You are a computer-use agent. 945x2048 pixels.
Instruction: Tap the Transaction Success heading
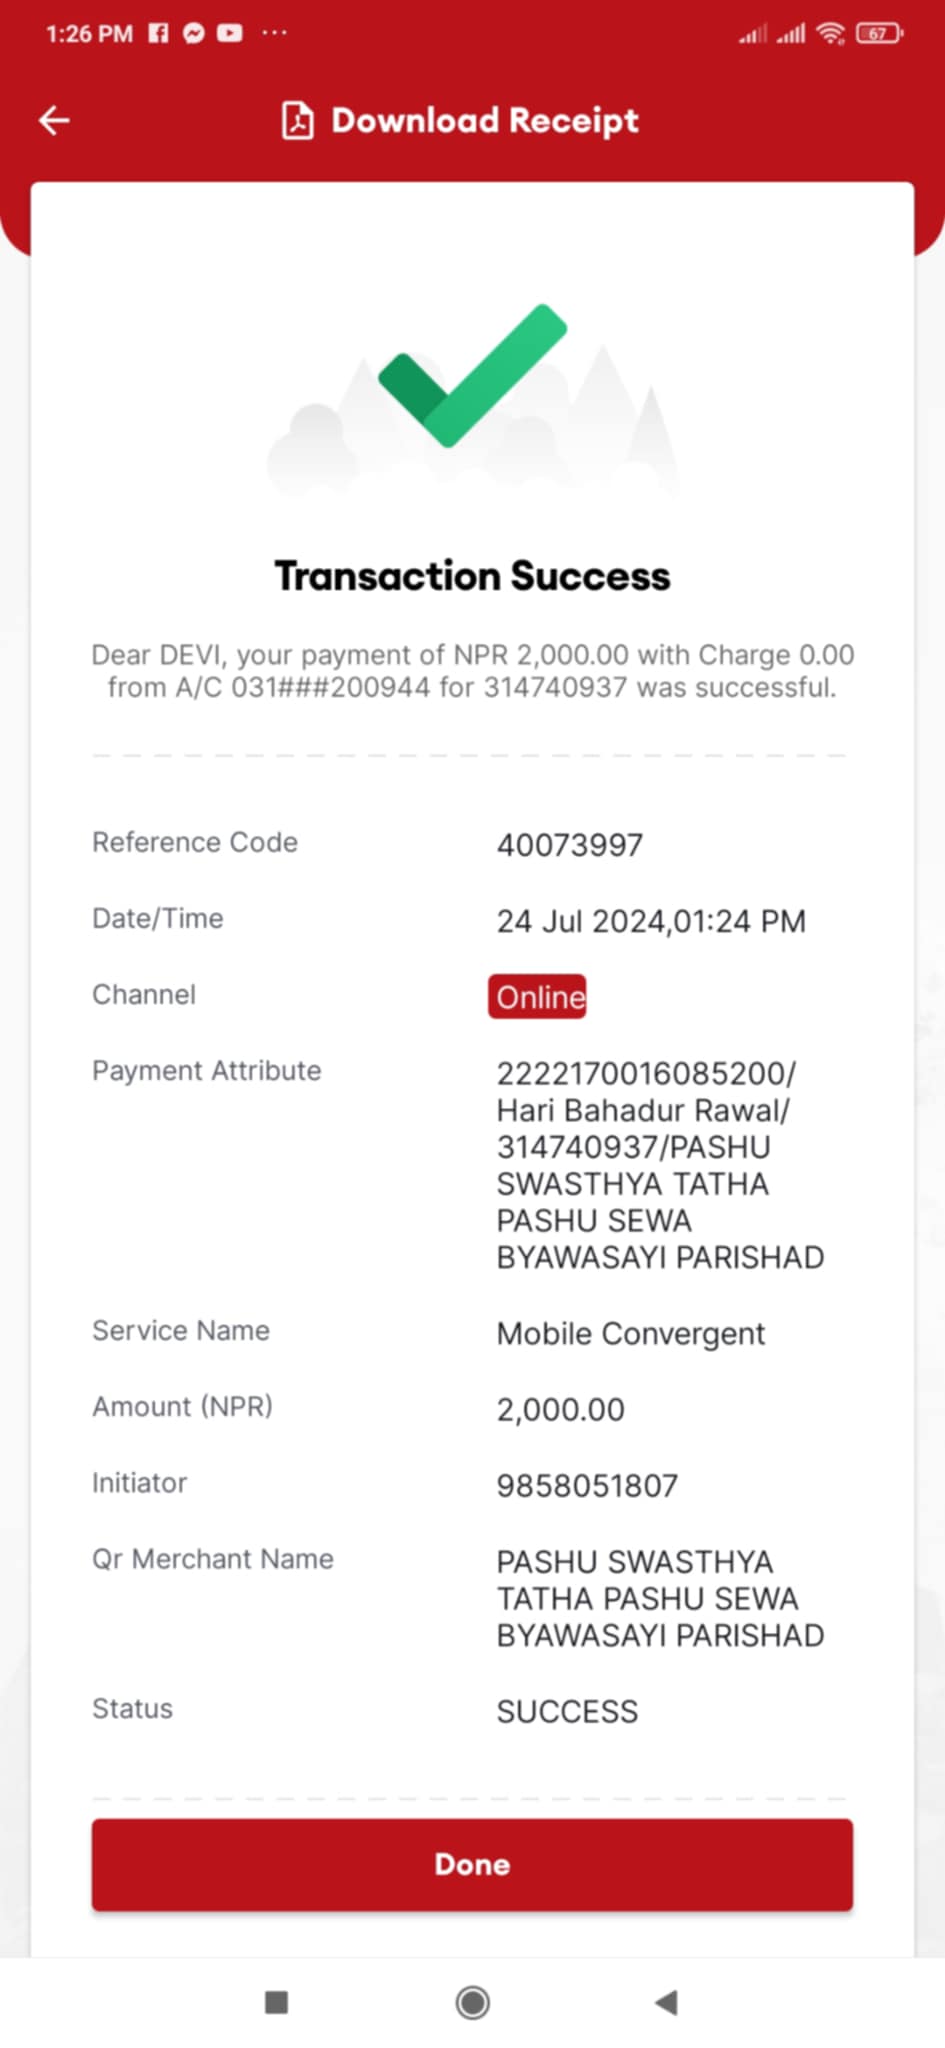[x=472, y=576]
